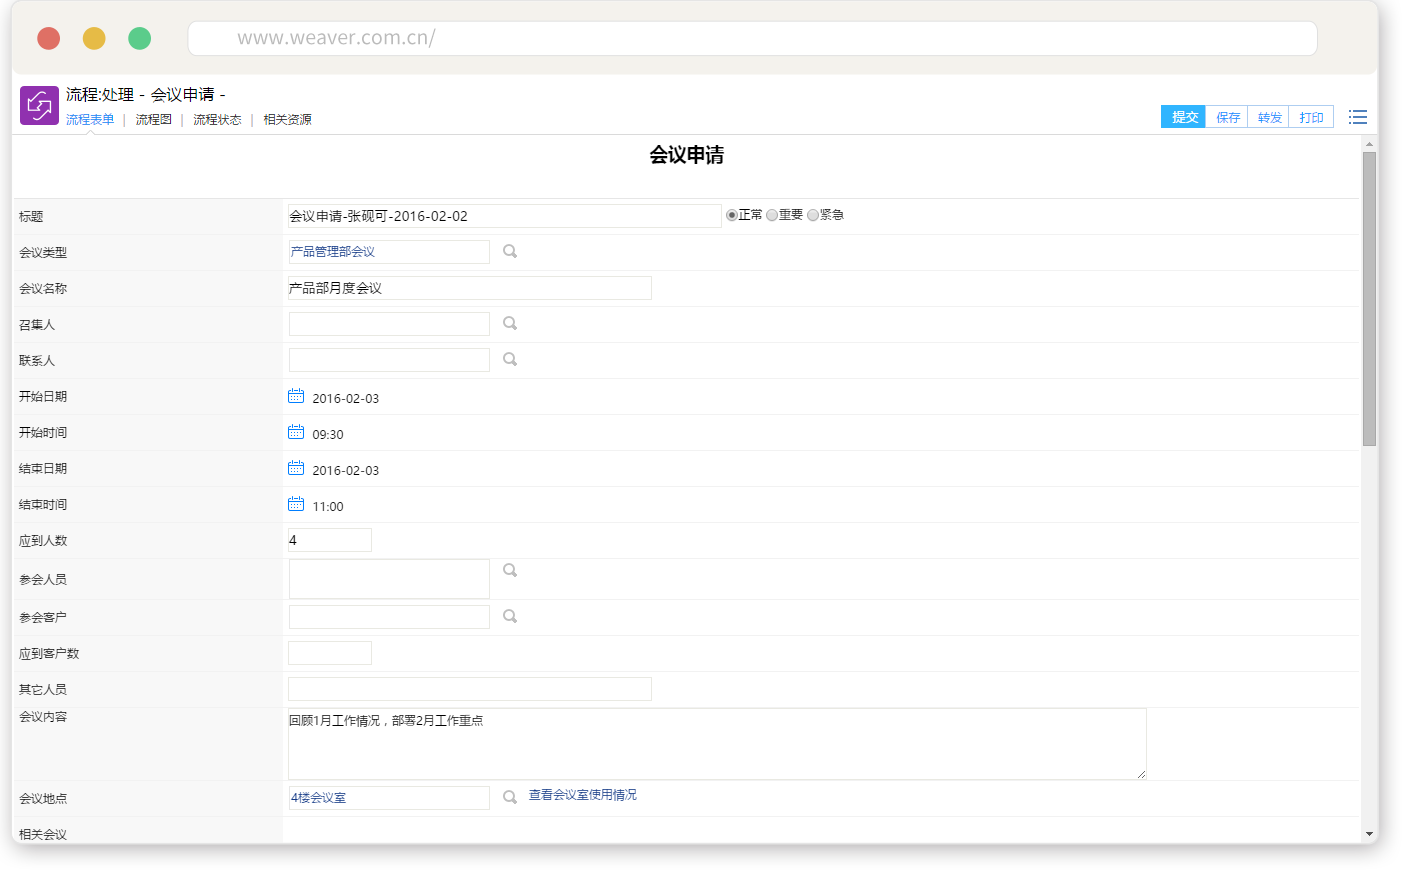Click the magnifier icon next to 会议地点
This screenshot has height=875, width=1425.
[x=510, y=797]
